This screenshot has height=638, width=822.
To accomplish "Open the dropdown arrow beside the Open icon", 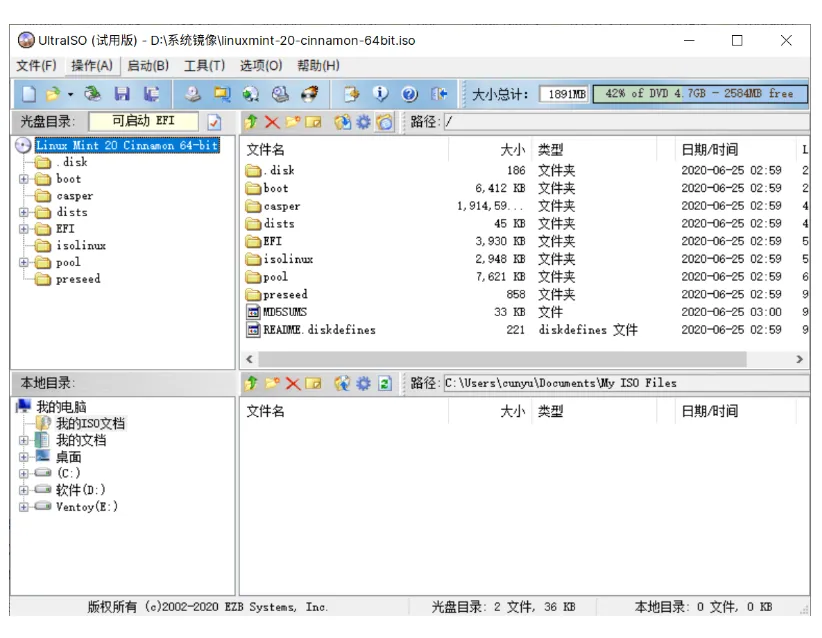I will pos(70,95).
